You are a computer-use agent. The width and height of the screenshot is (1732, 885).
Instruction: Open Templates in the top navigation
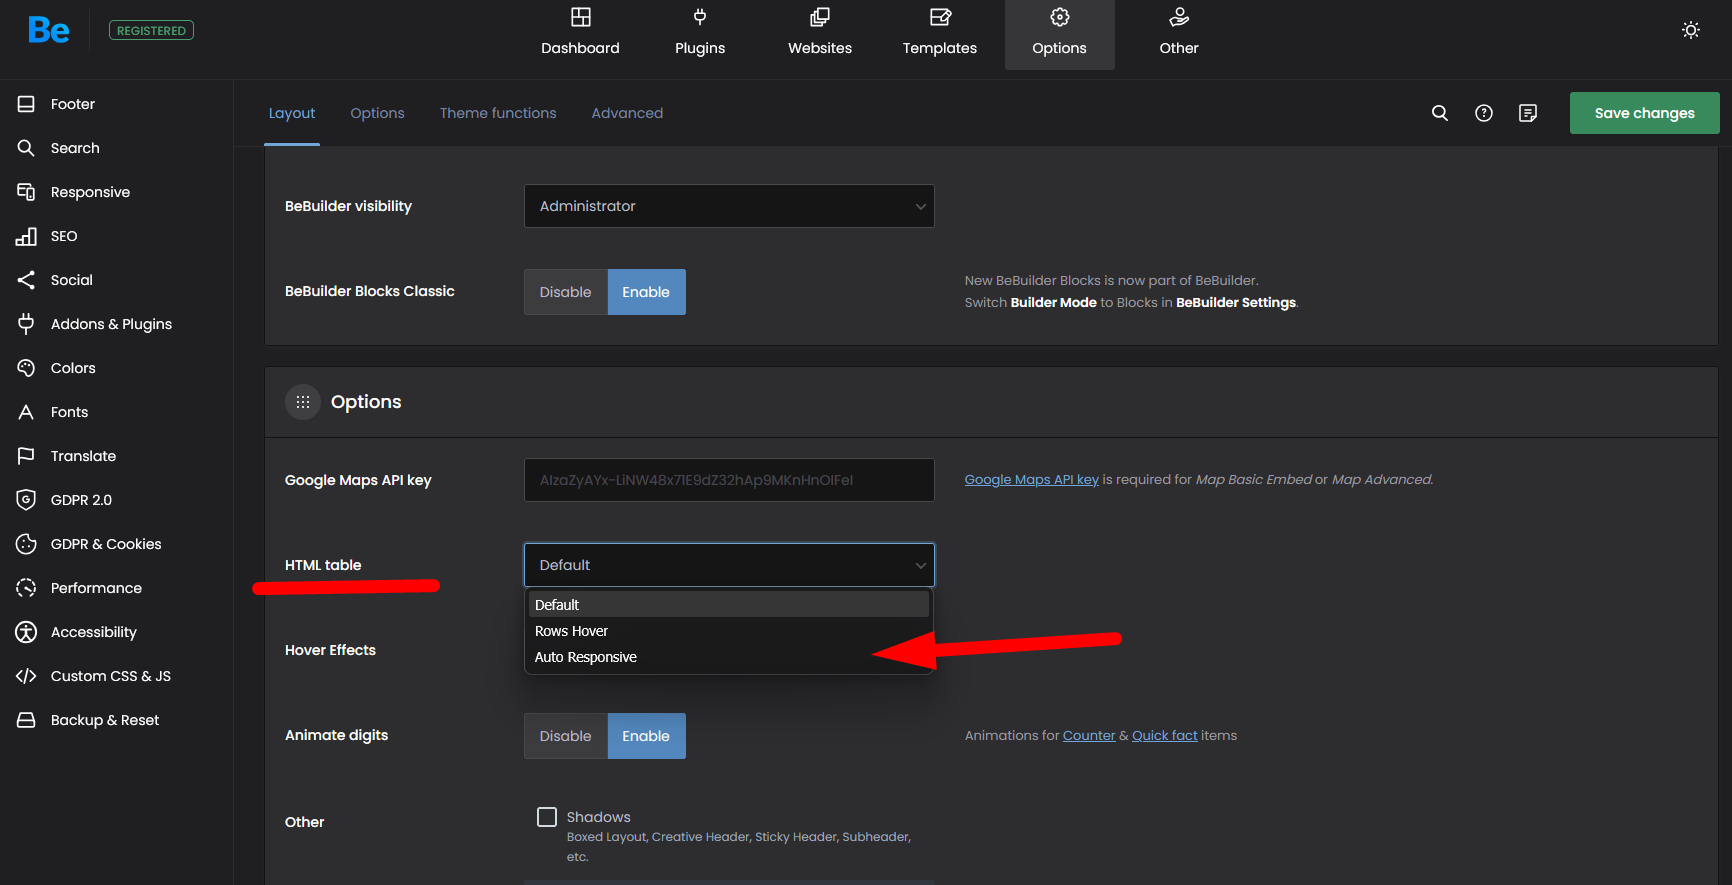pyautogui.click(x=939, y=34)
